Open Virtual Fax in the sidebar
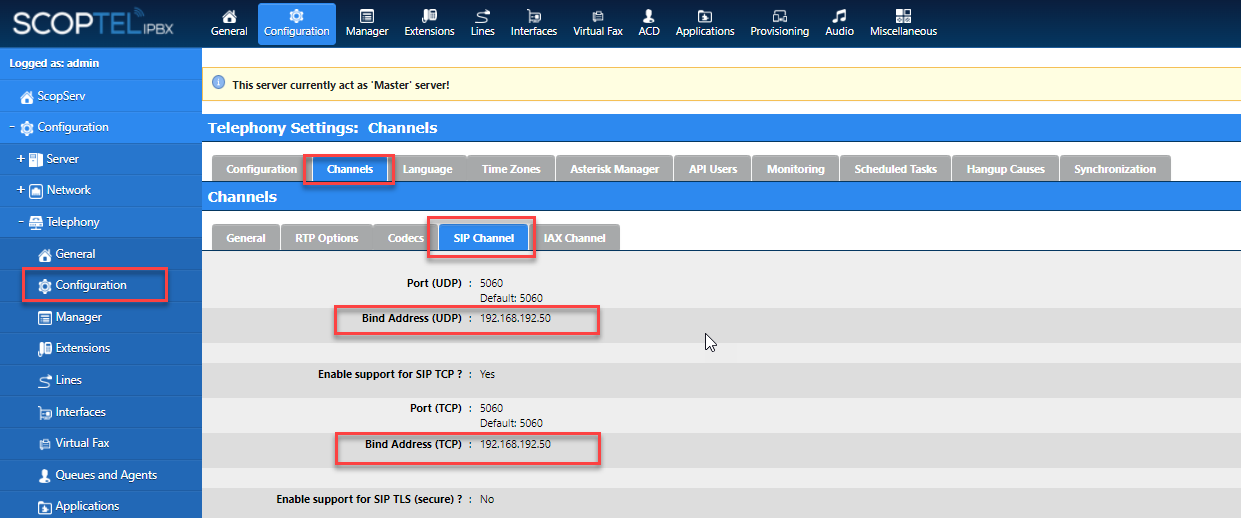The width and height of the screenshot is (1241, 518). (x=74, y=443)
